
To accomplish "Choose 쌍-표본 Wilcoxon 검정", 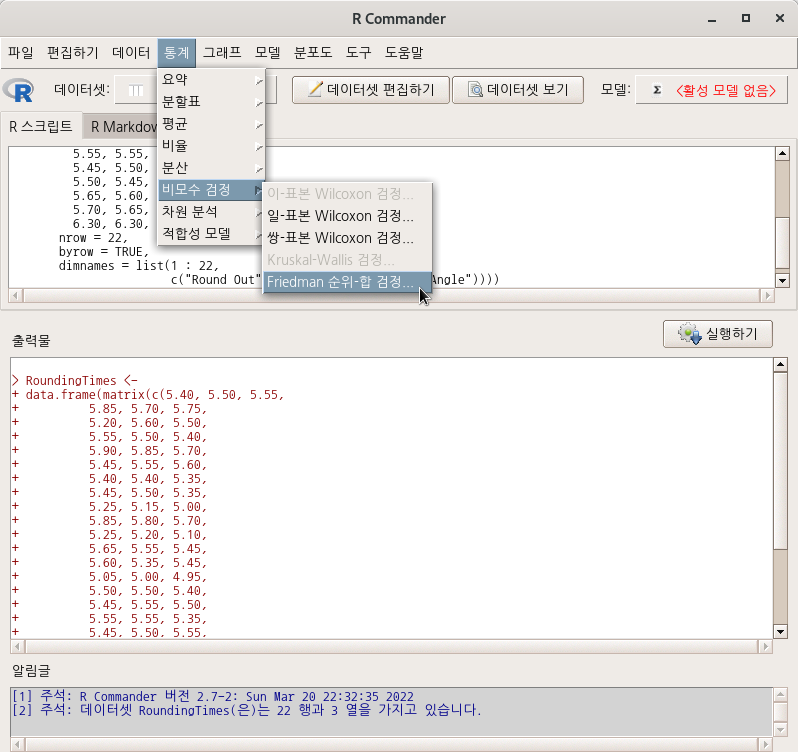I will point(347,238).
